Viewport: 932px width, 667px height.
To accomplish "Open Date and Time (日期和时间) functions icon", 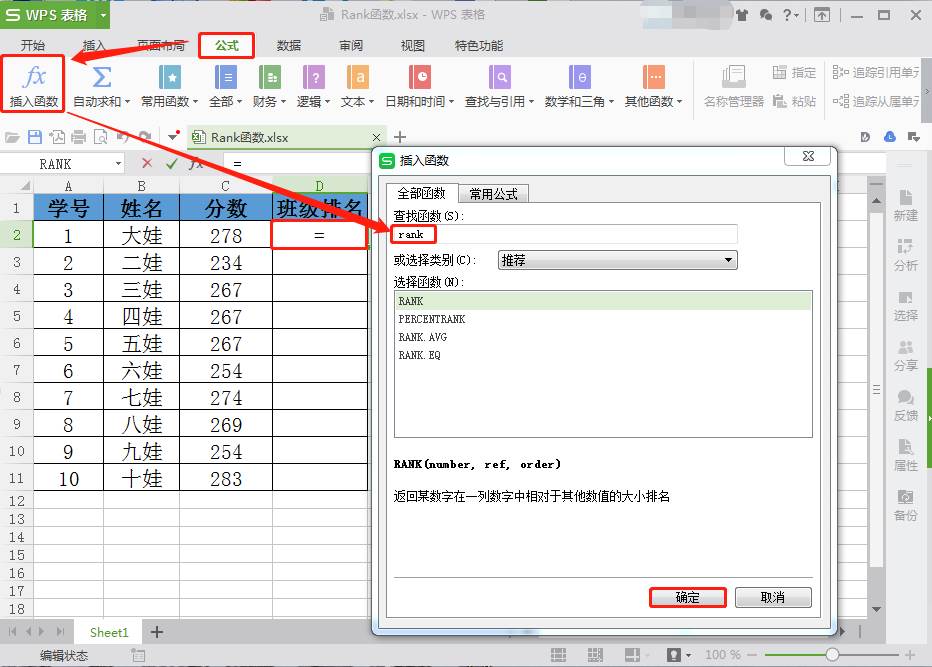I will (x=420, y=77).
